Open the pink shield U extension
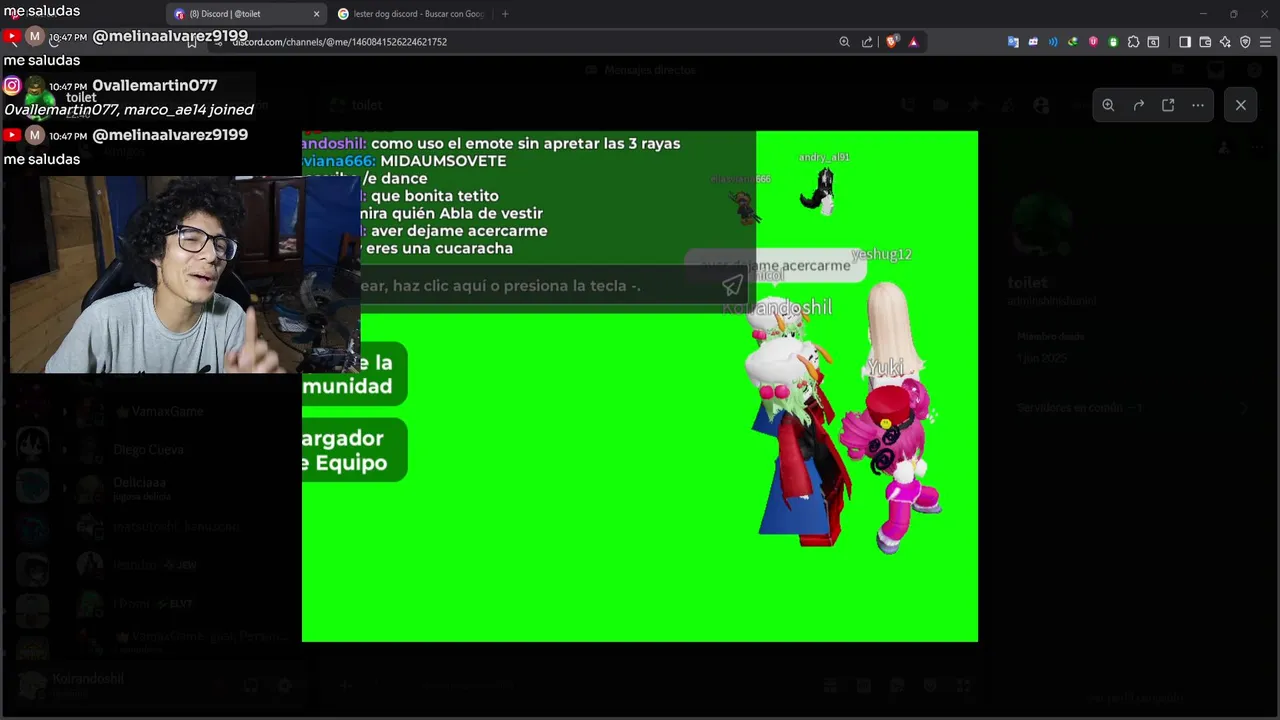 point(1093,42)
